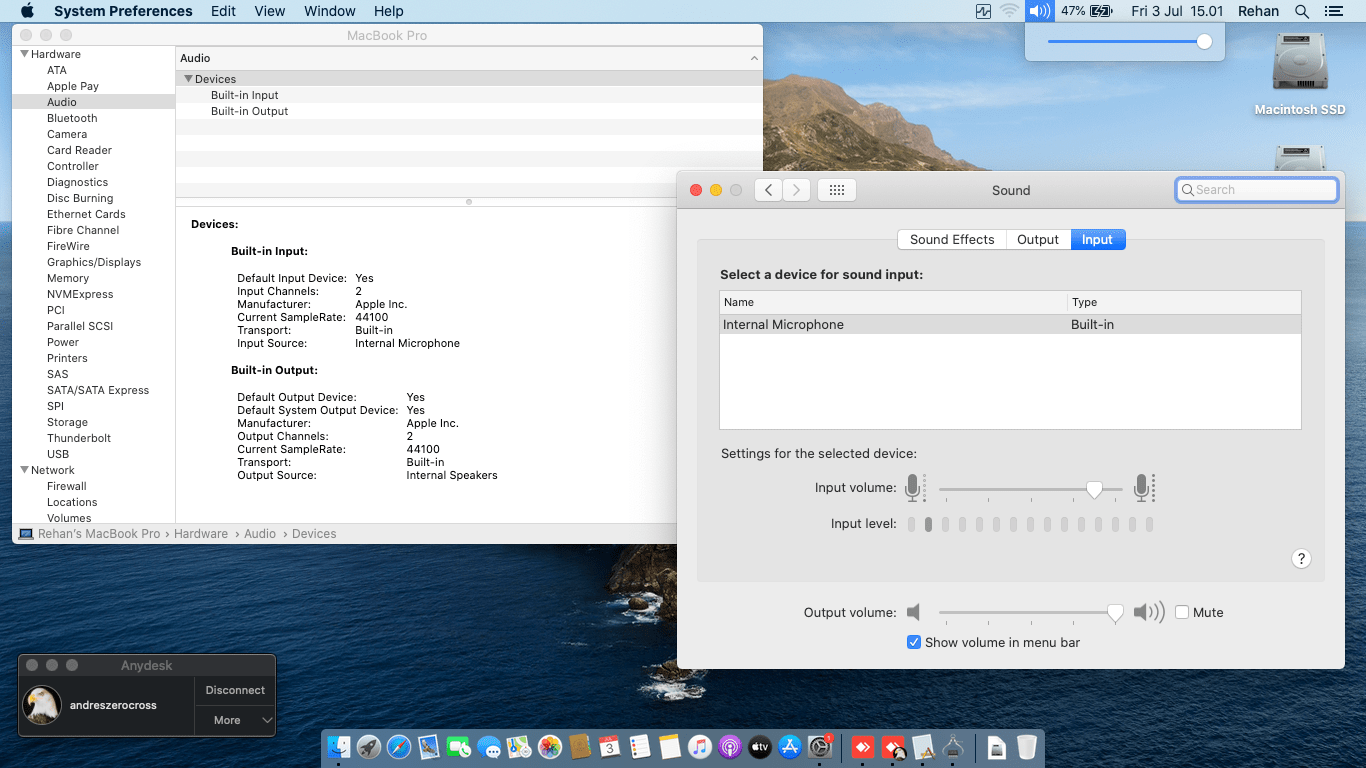Screen dimensions: 1366x768
Task: Switch to the Output tab
Action: pos(1037,240)
